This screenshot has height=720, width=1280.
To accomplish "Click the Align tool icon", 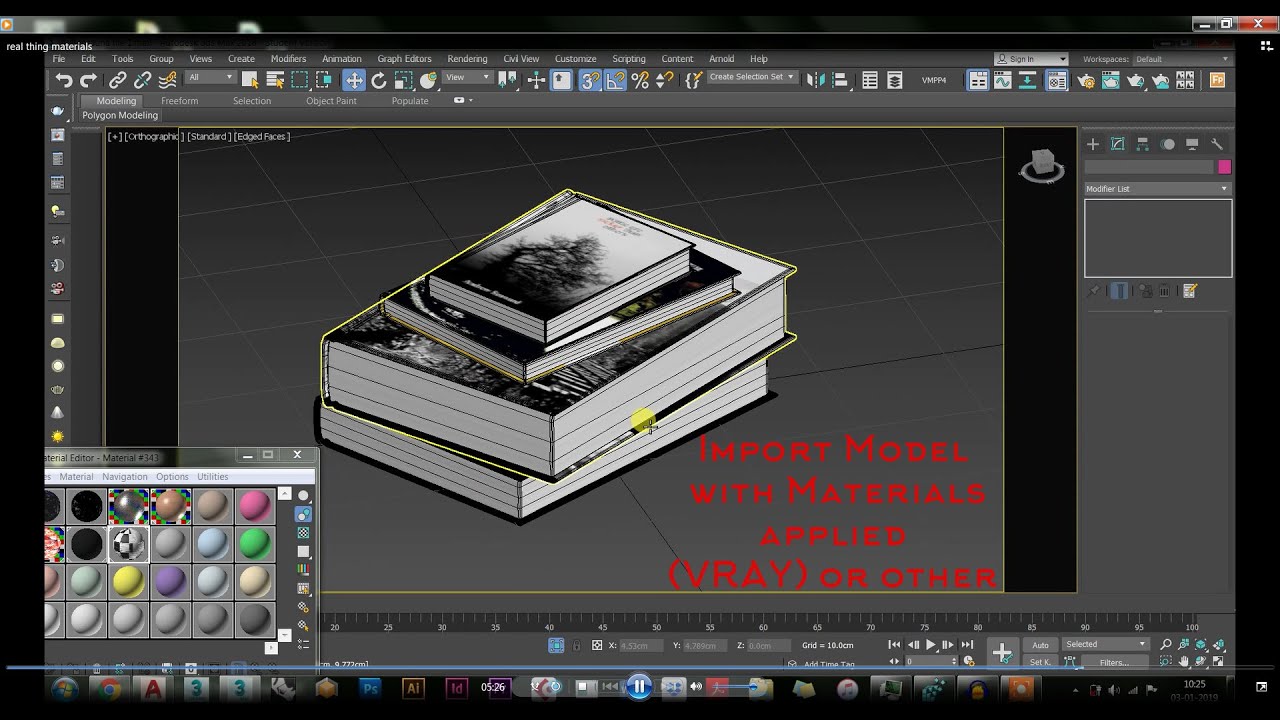I will coord(841,81).
